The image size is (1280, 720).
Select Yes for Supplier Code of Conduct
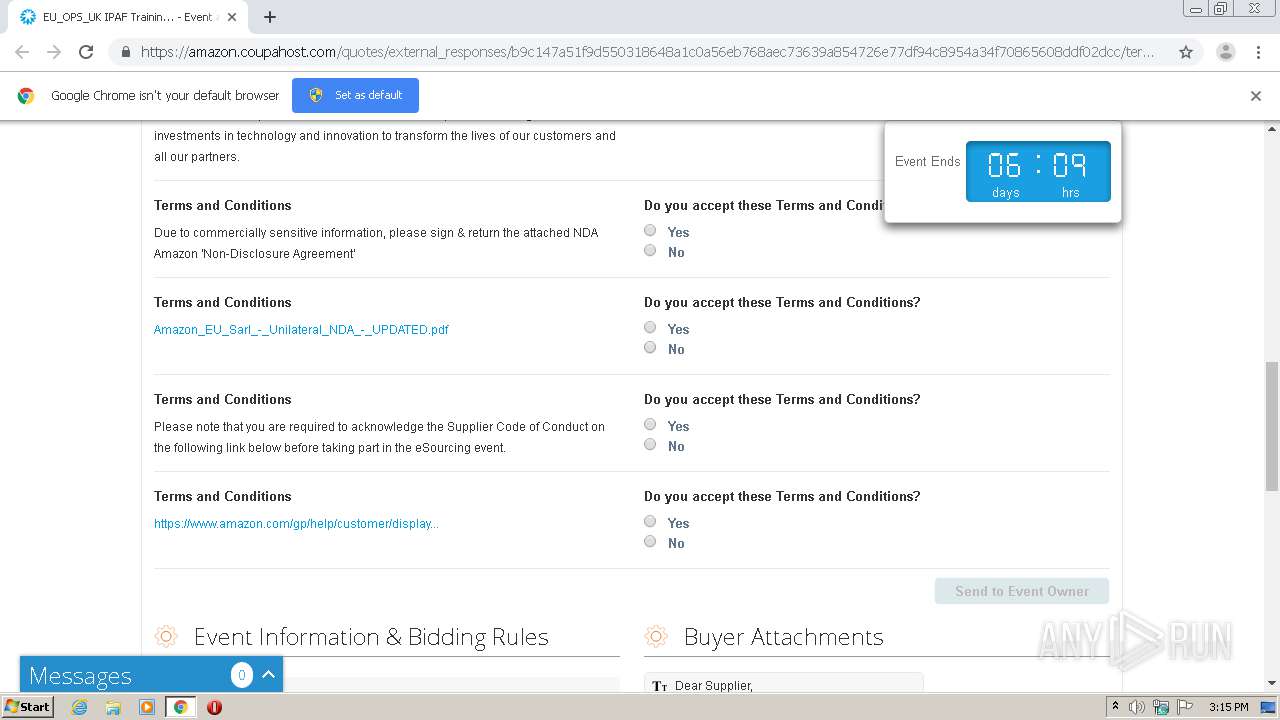[x=650, y=425]
